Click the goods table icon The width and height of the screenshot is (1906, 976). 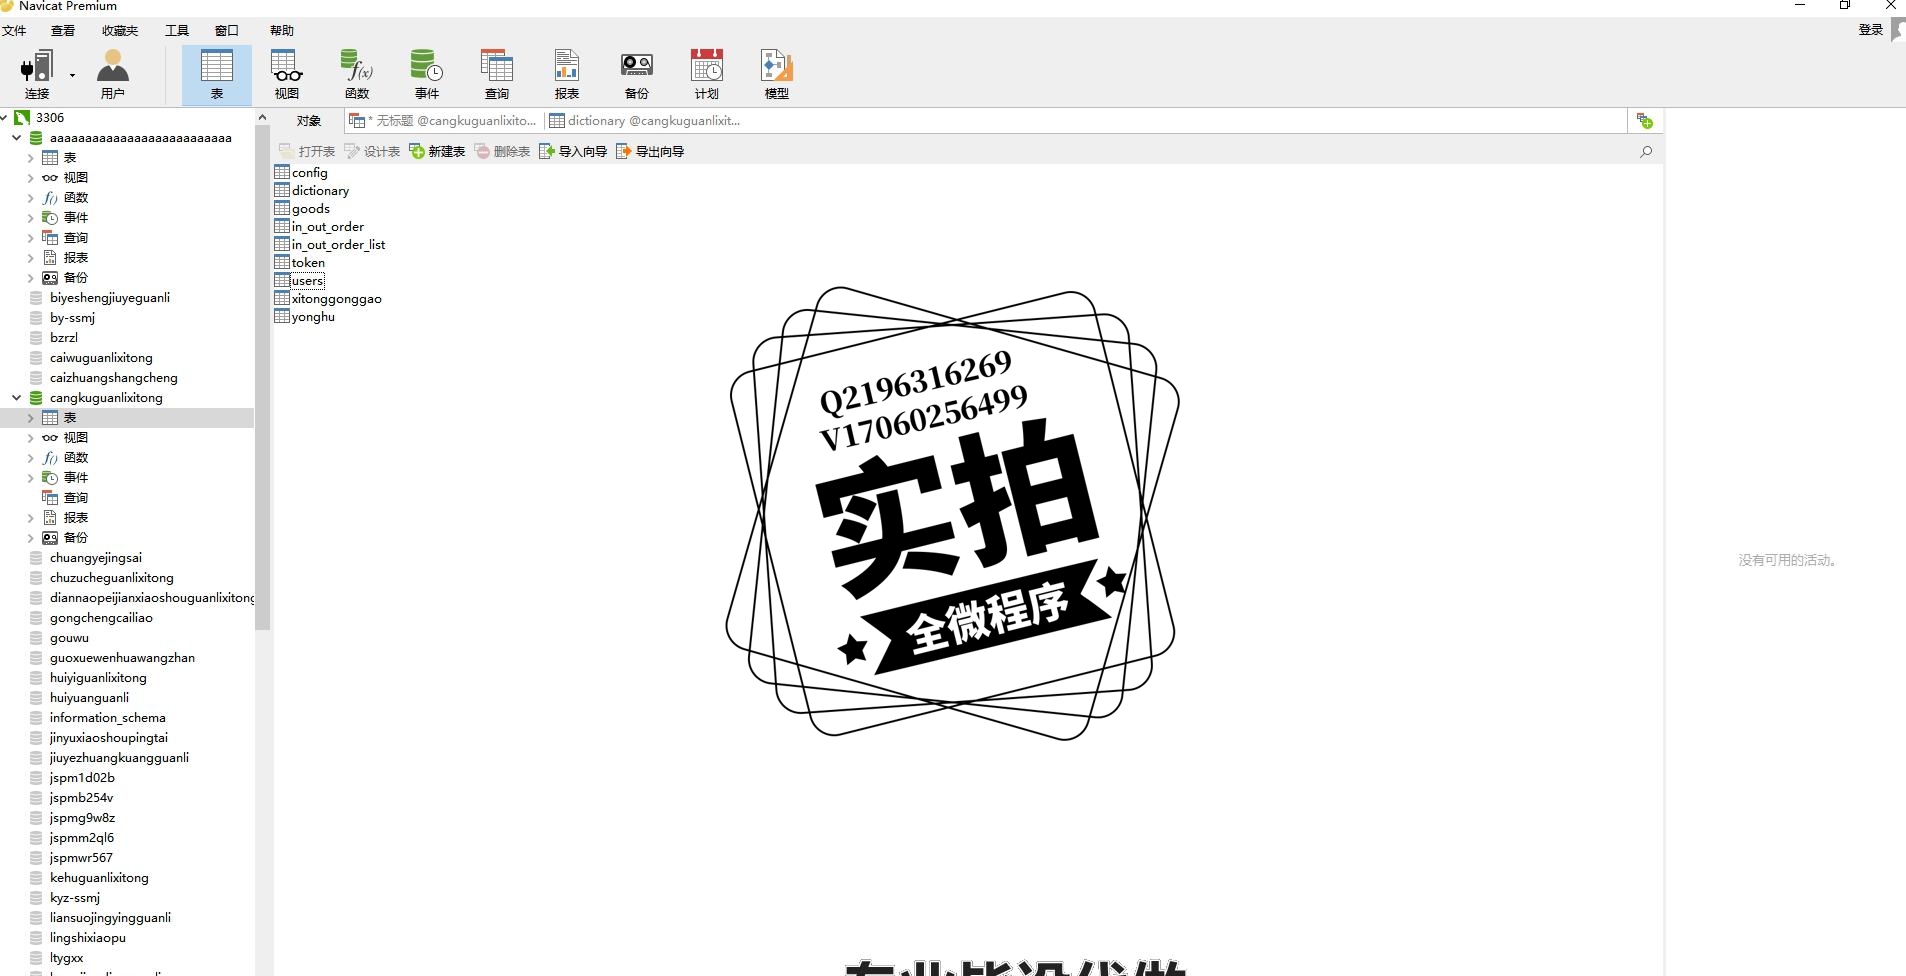click(x=282, y=208)
